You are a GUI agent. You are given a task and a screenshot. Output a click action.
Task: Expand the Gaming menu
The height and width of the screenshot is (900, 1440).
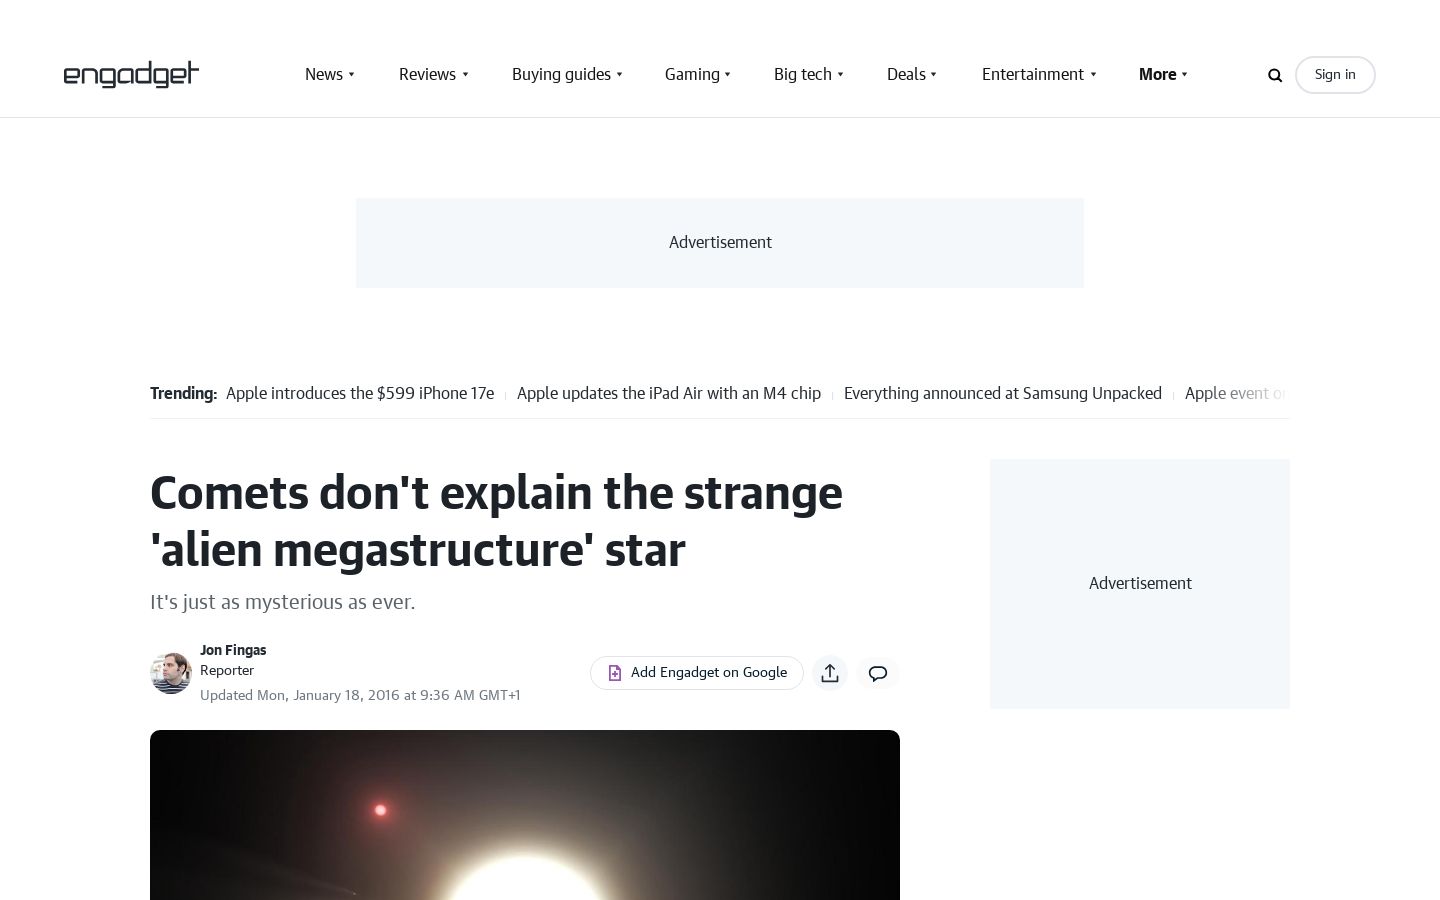(698, 75)
